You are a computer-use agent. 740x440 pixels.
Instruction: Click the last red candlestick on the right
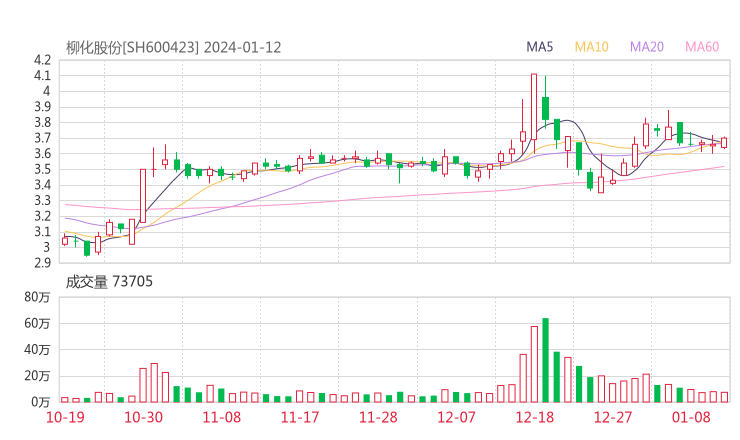pyautogui.click(x=724, y=143)
